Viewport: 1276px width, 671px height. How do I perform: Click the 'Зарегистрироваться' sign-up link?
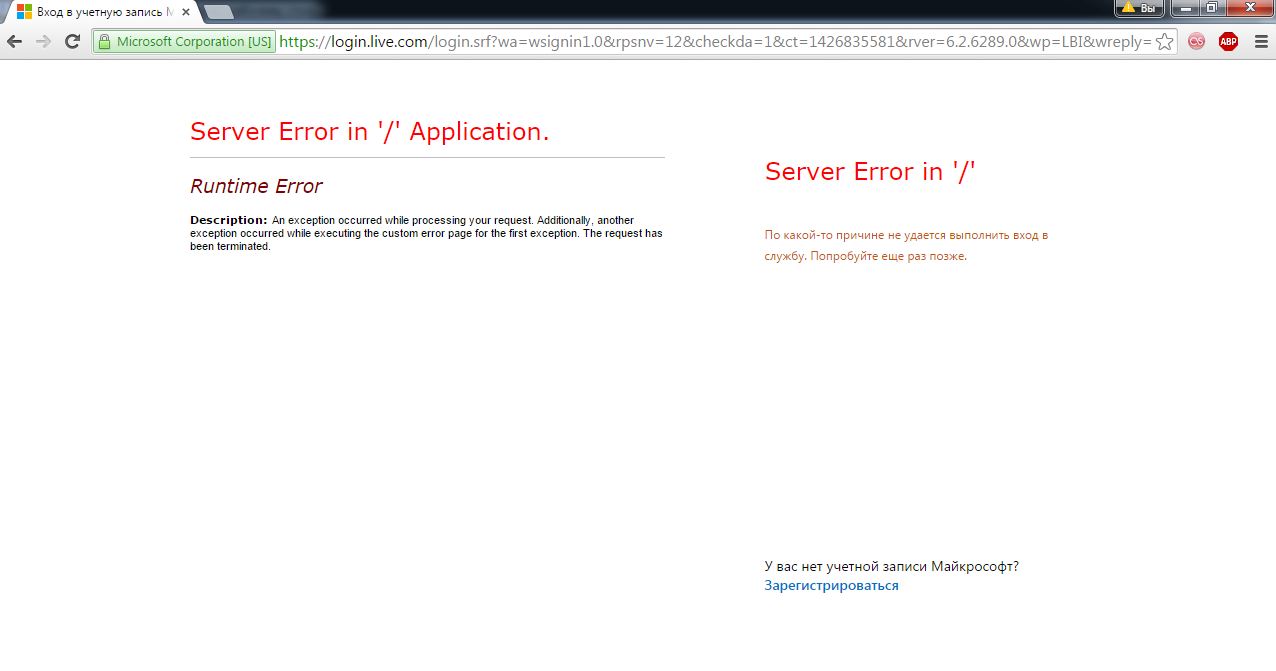click(831, 586)
